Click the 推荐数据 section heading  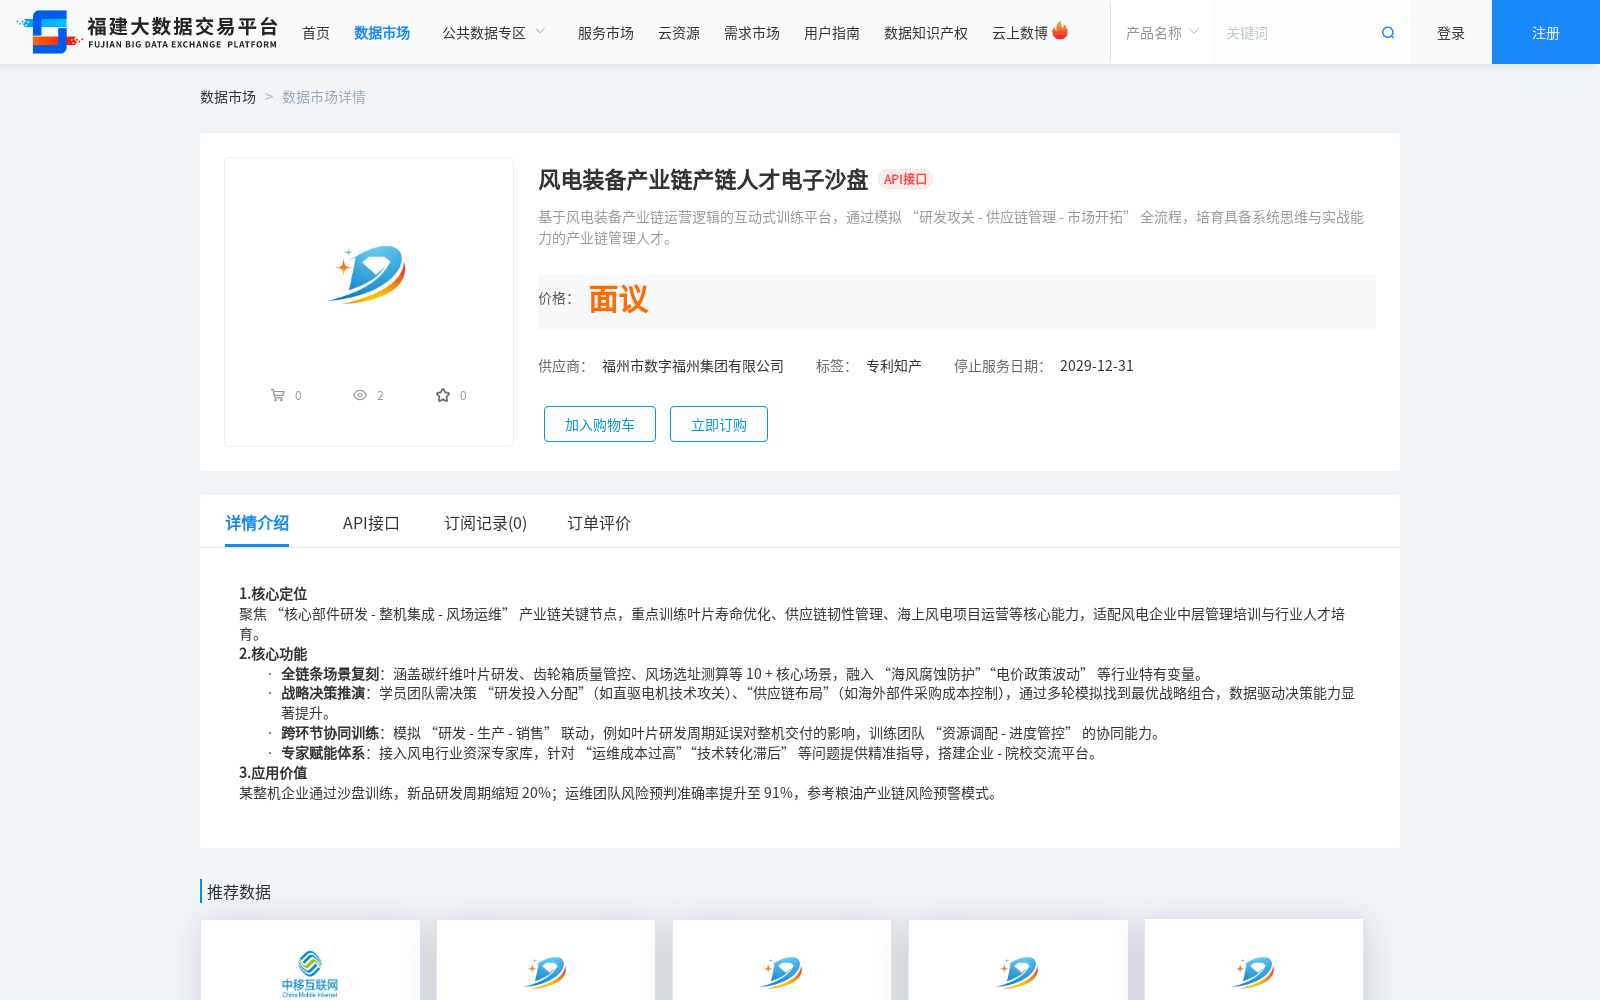239,892
